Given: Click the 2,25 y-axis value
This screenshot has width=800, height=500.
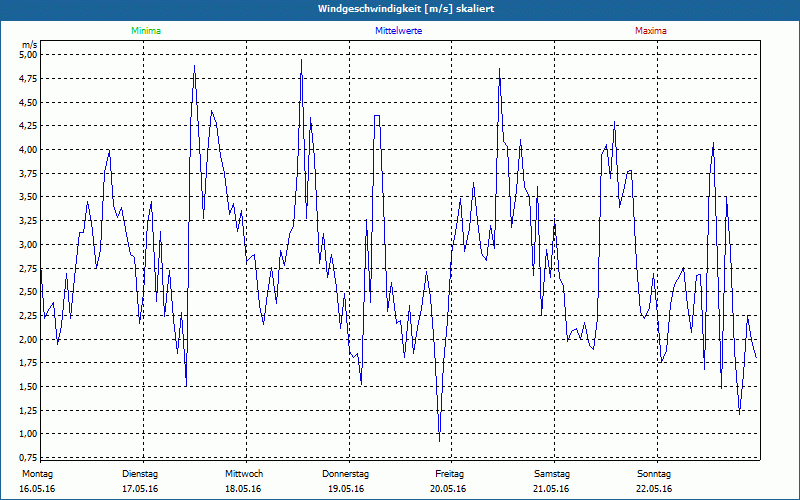Looking at the screenshot, I should [x=29, y=316].
